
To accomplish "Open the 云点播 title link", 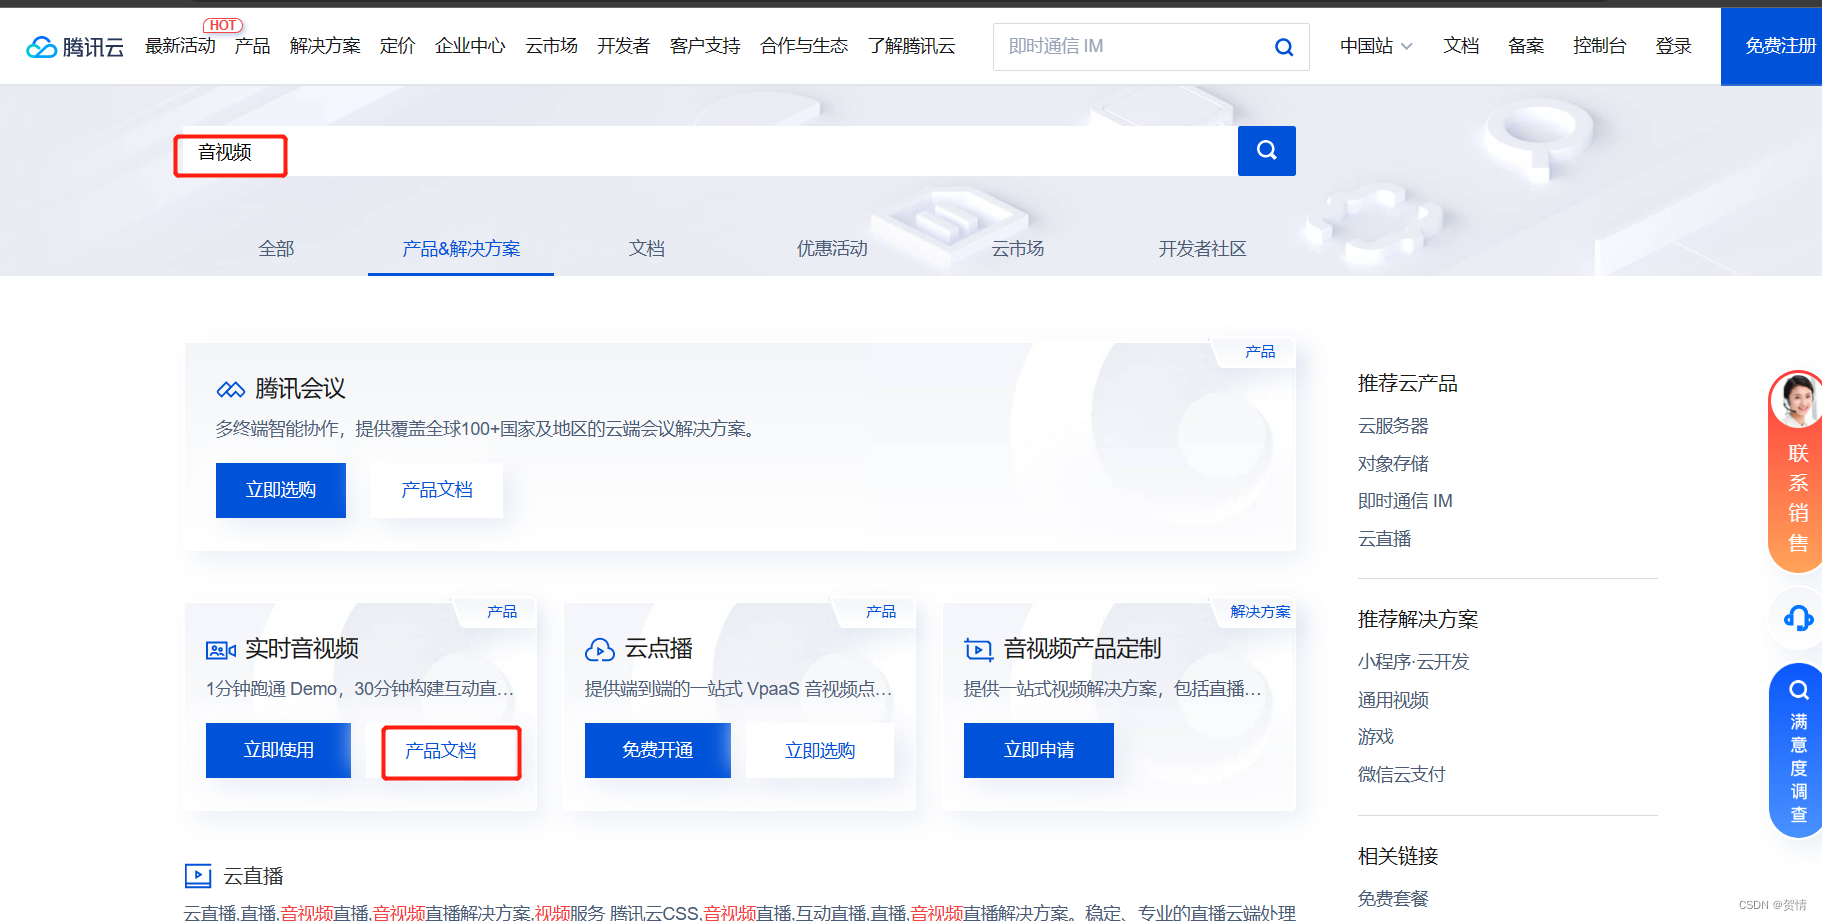I will pos(659,649).
